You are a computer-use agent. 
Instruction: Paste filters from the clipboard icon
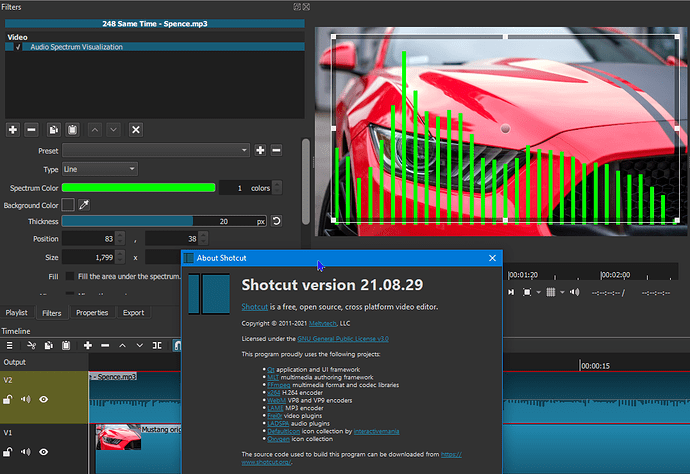(x=73, y=130)
